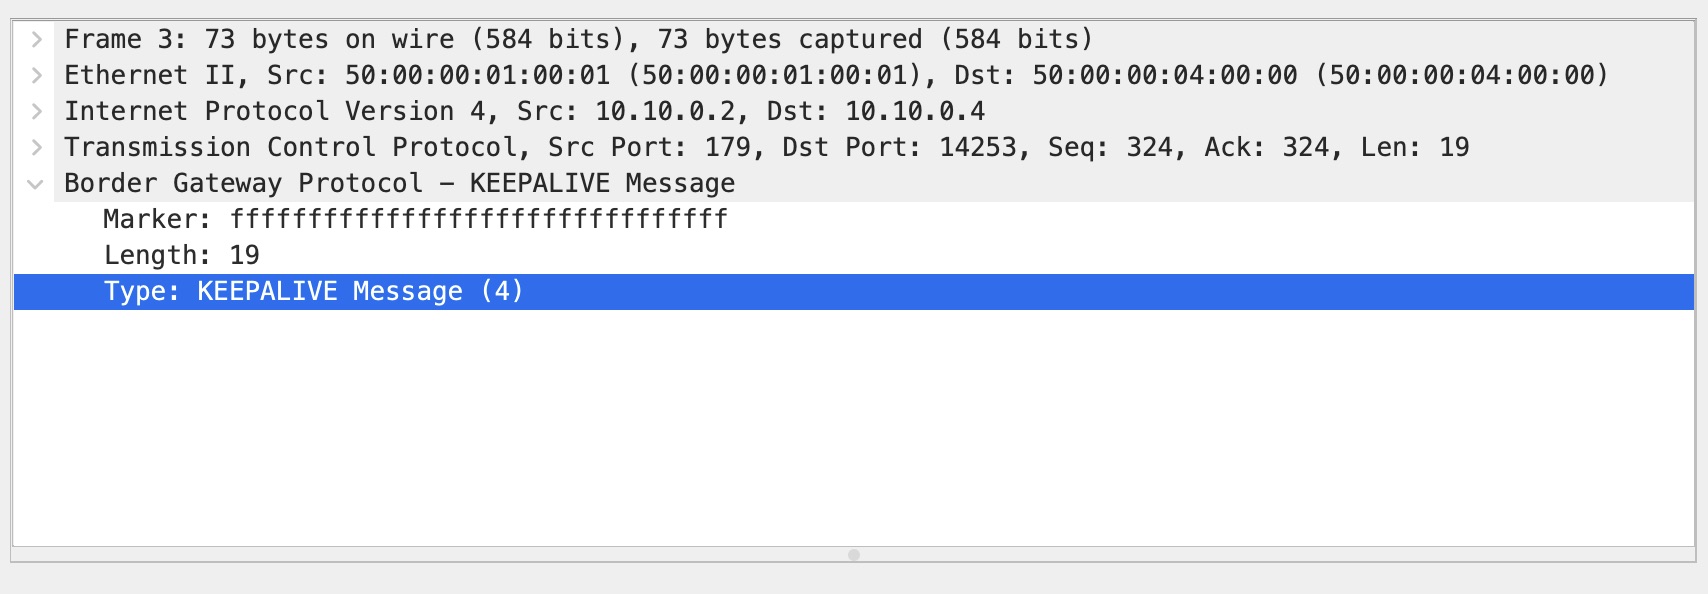Click the "73 bytes captured" text
The width and height of the screenshot is (1708, 594).
coord(789,40)
